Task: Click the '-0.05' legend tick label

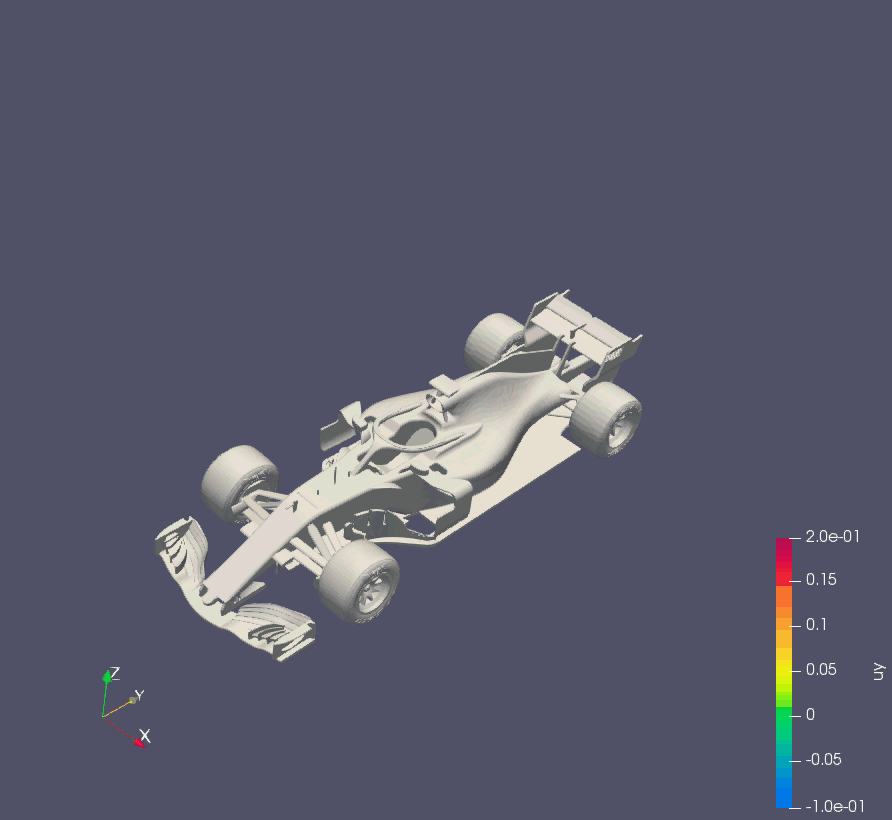Action: tap(823, 760)
